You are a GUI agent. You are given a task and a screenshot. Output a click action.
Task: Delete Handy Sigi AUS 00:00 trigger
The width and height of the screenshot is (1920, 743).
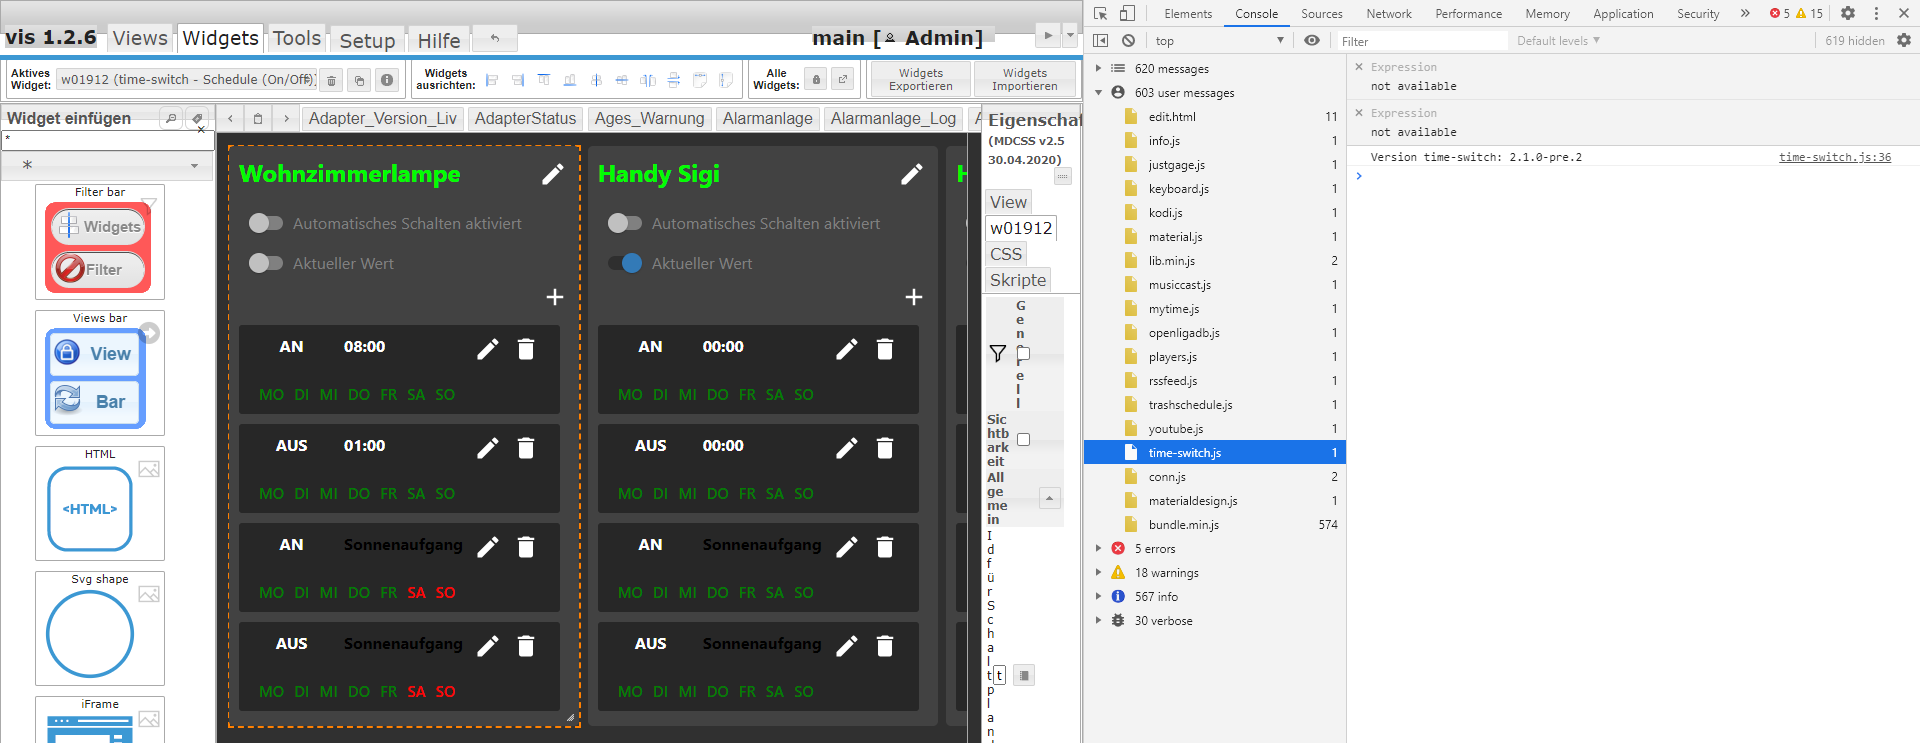click(x=885, y=448)
